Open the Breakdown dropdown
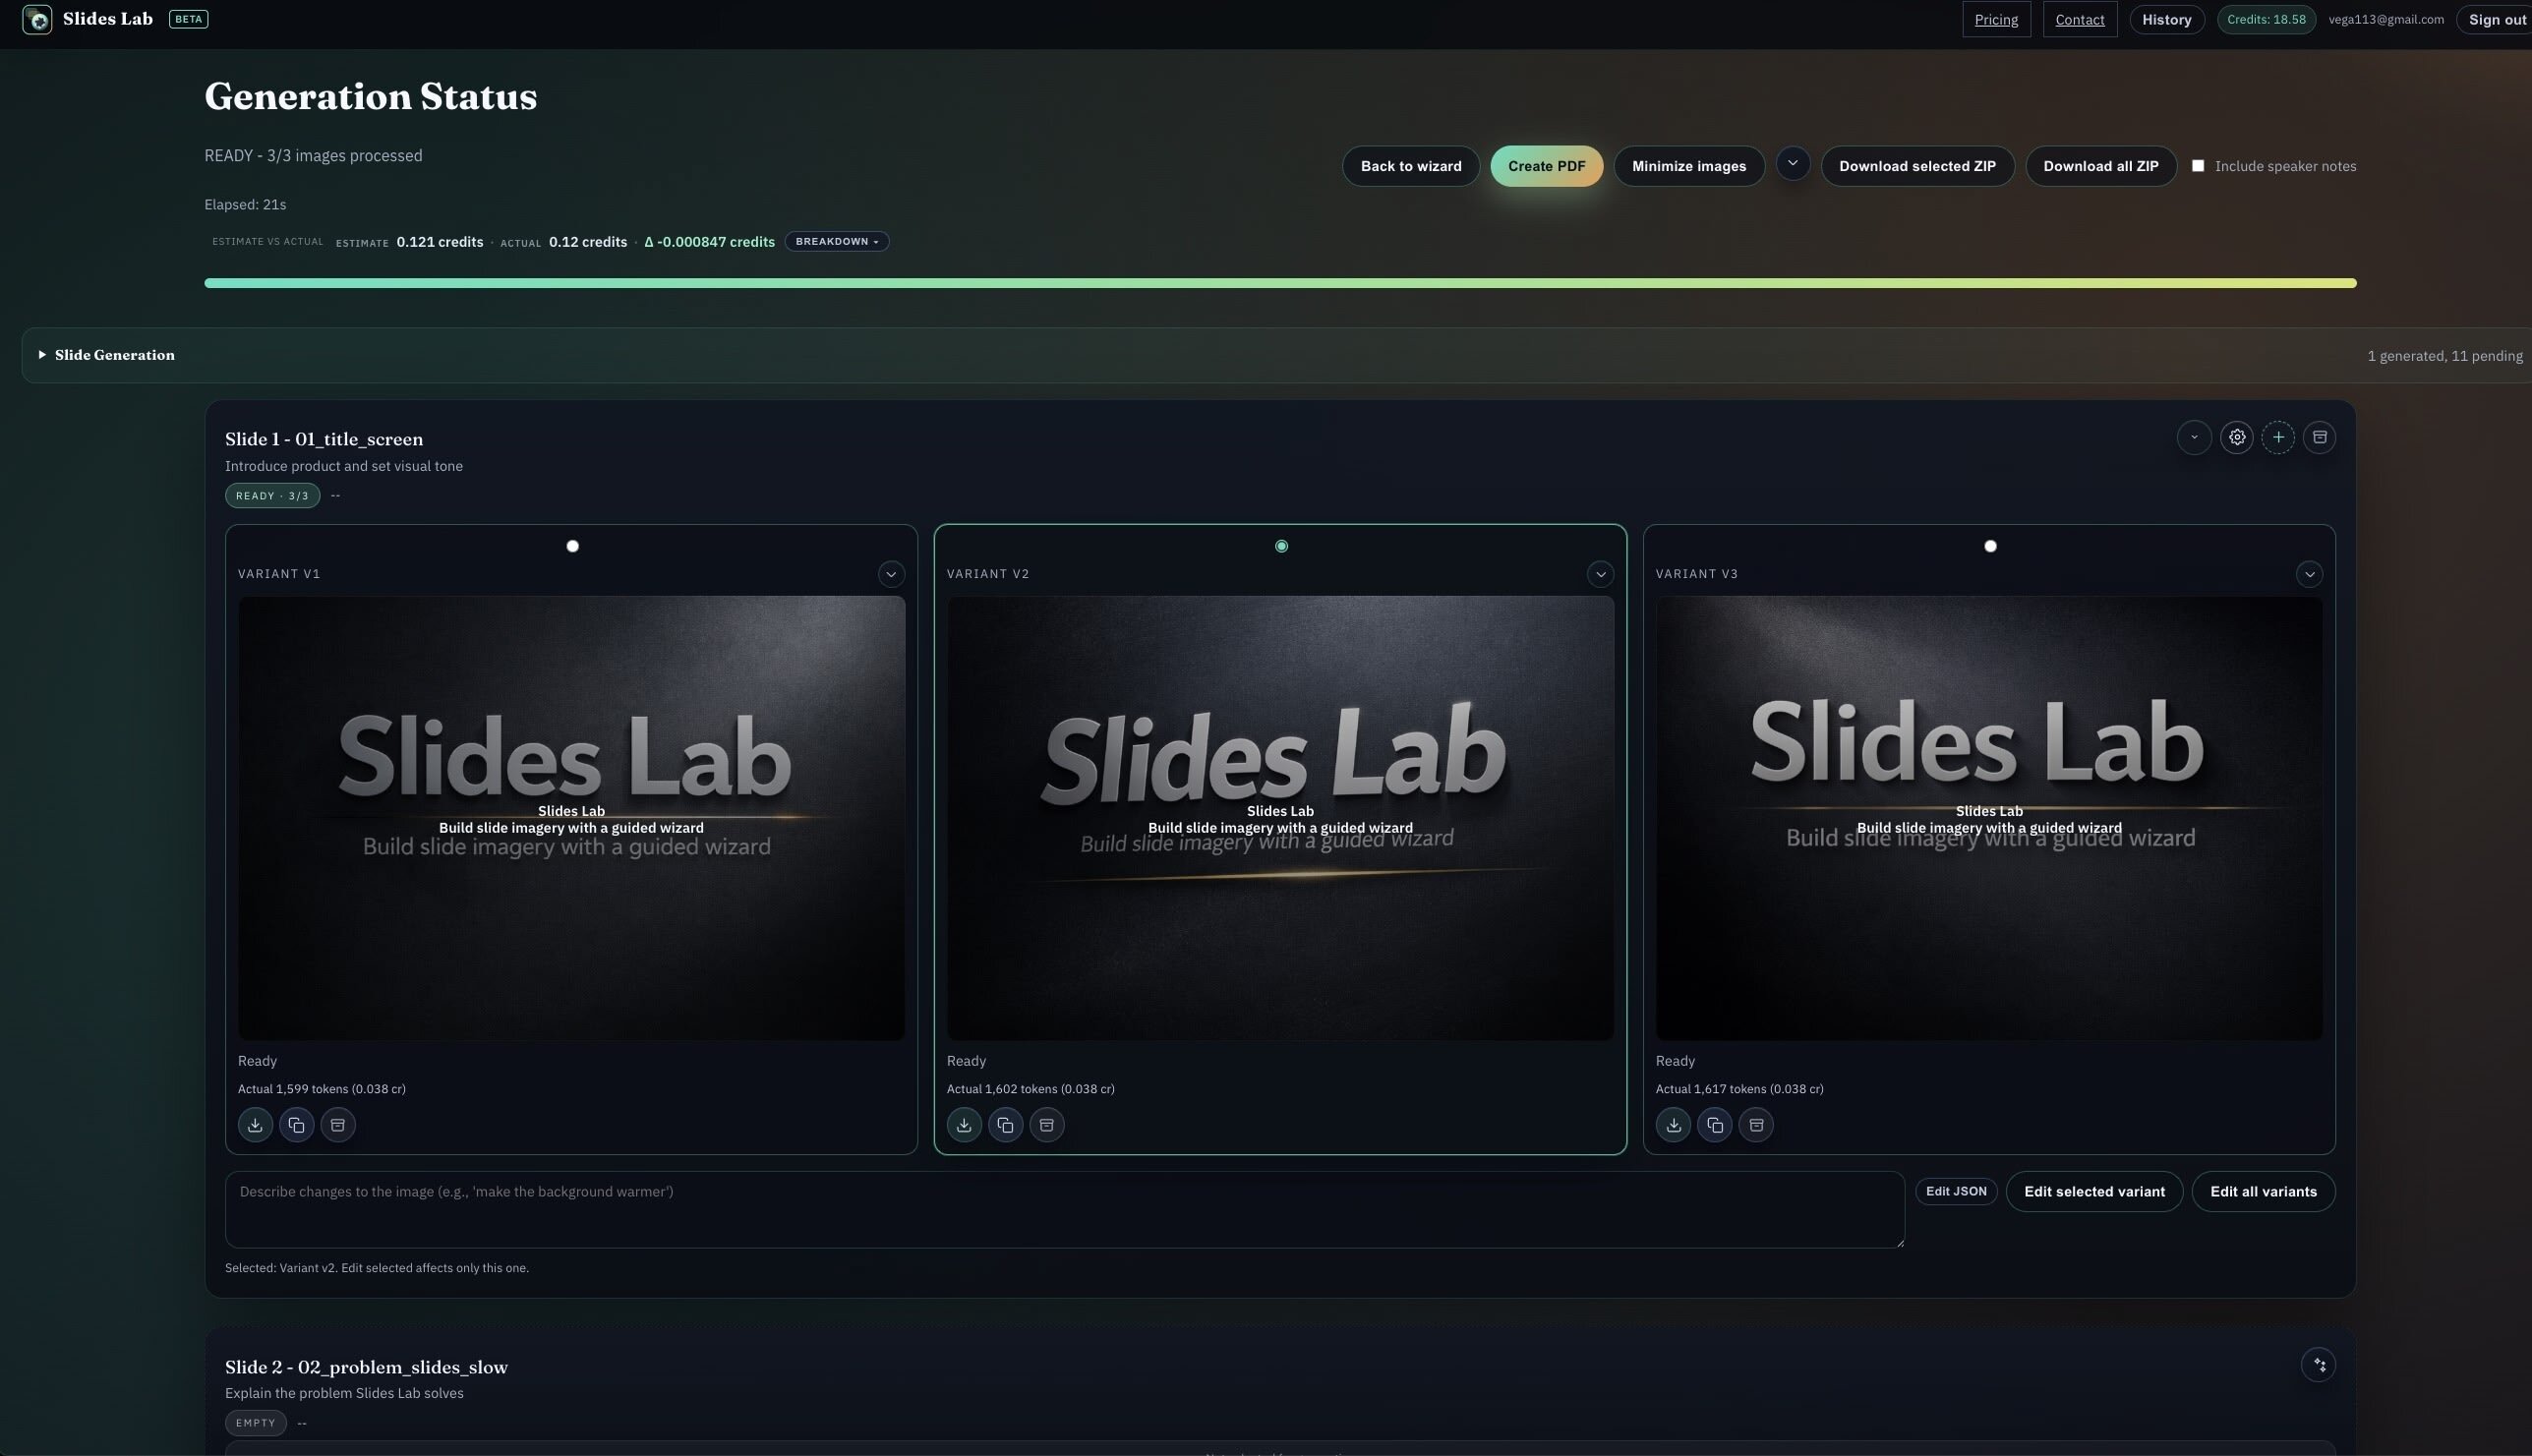 pos(836,241)
